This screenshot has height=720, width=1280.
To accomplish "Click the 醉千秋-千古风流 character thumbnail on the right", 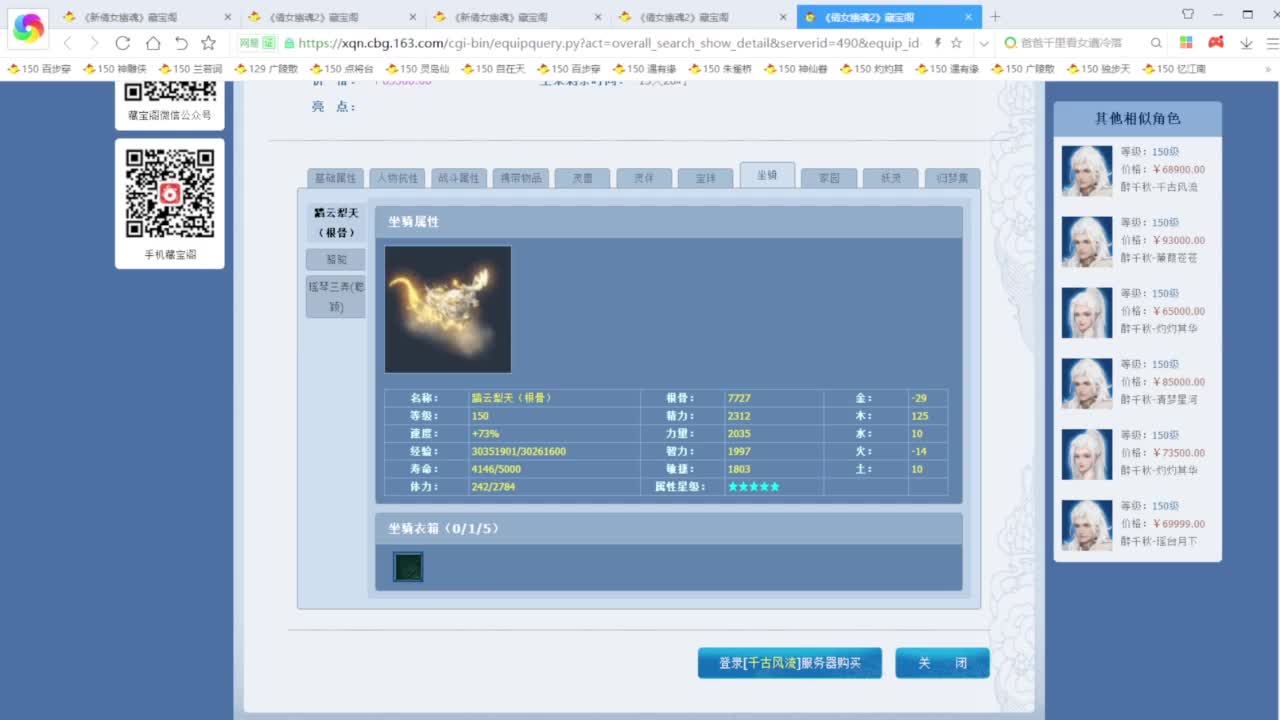I will [x=1086, y=171].
